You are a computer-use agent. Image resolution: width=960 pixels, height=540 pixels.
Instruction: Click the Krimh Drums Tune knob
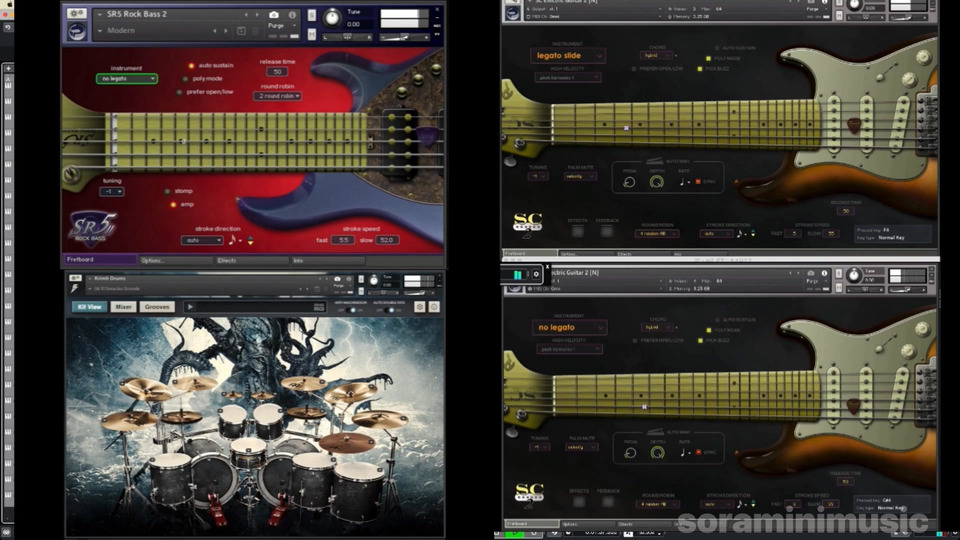pyautogui.click(x=374, y=280)
